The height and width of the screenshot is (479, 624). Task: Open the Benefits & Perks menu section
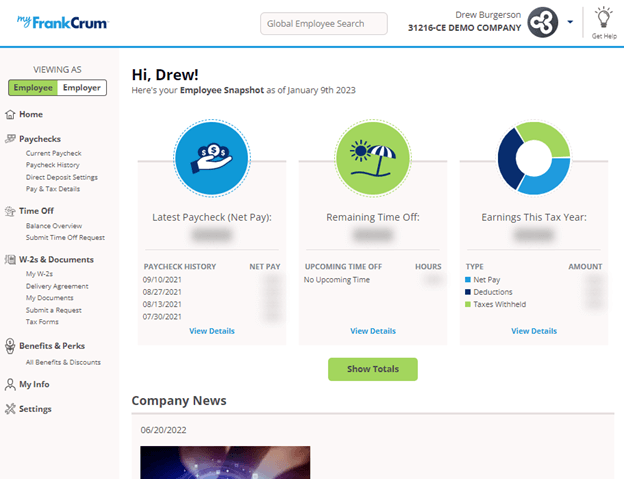pyautogui.click(x=52, y=346)
